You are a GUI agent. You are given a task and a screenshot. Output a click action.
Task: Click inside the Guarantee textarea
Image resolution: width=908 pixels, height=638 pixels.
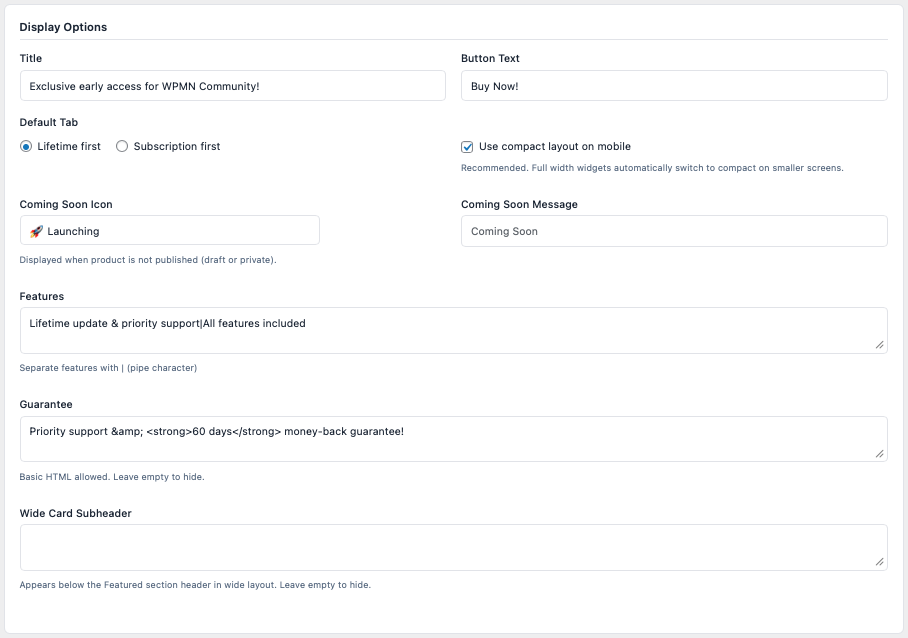tap(453, 439)
